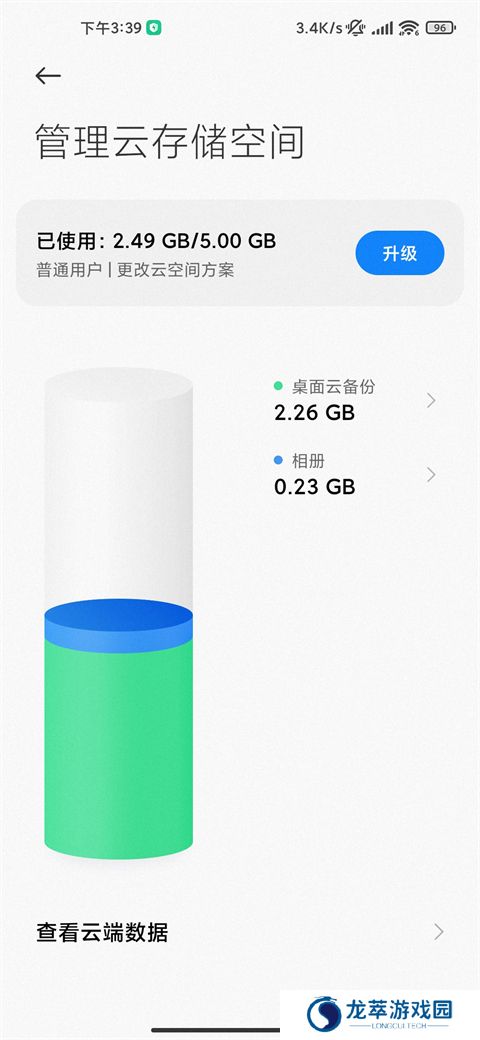The width and height of the screenshot is (480, 1040).
Task: Select the 普通用户 label
Action: pos(69,270)
